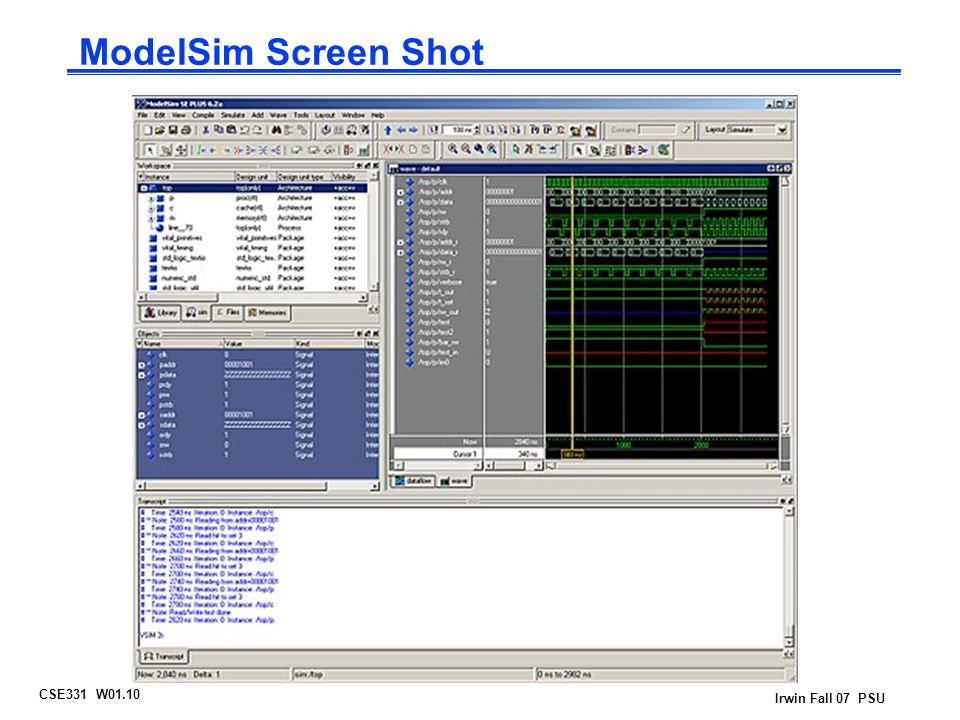Click the Workspace horizontal scrollbar
Screen dimensions: 960x720
click(253, 298)
